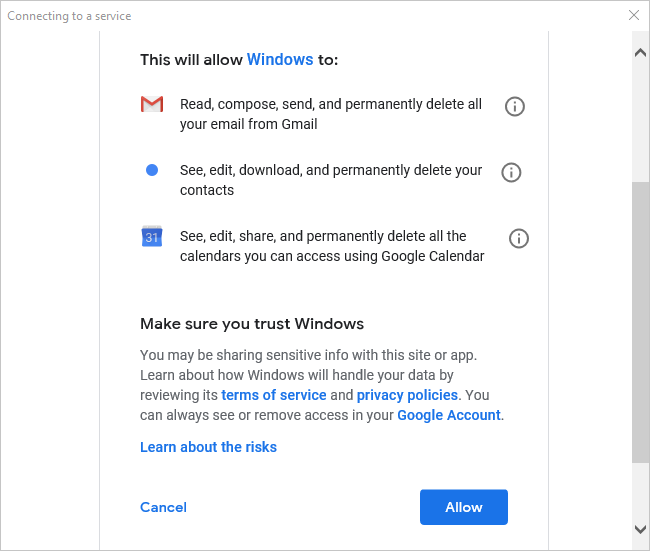Click the Google Calendar icon
650x551 pixels.
tap(152, 237)
